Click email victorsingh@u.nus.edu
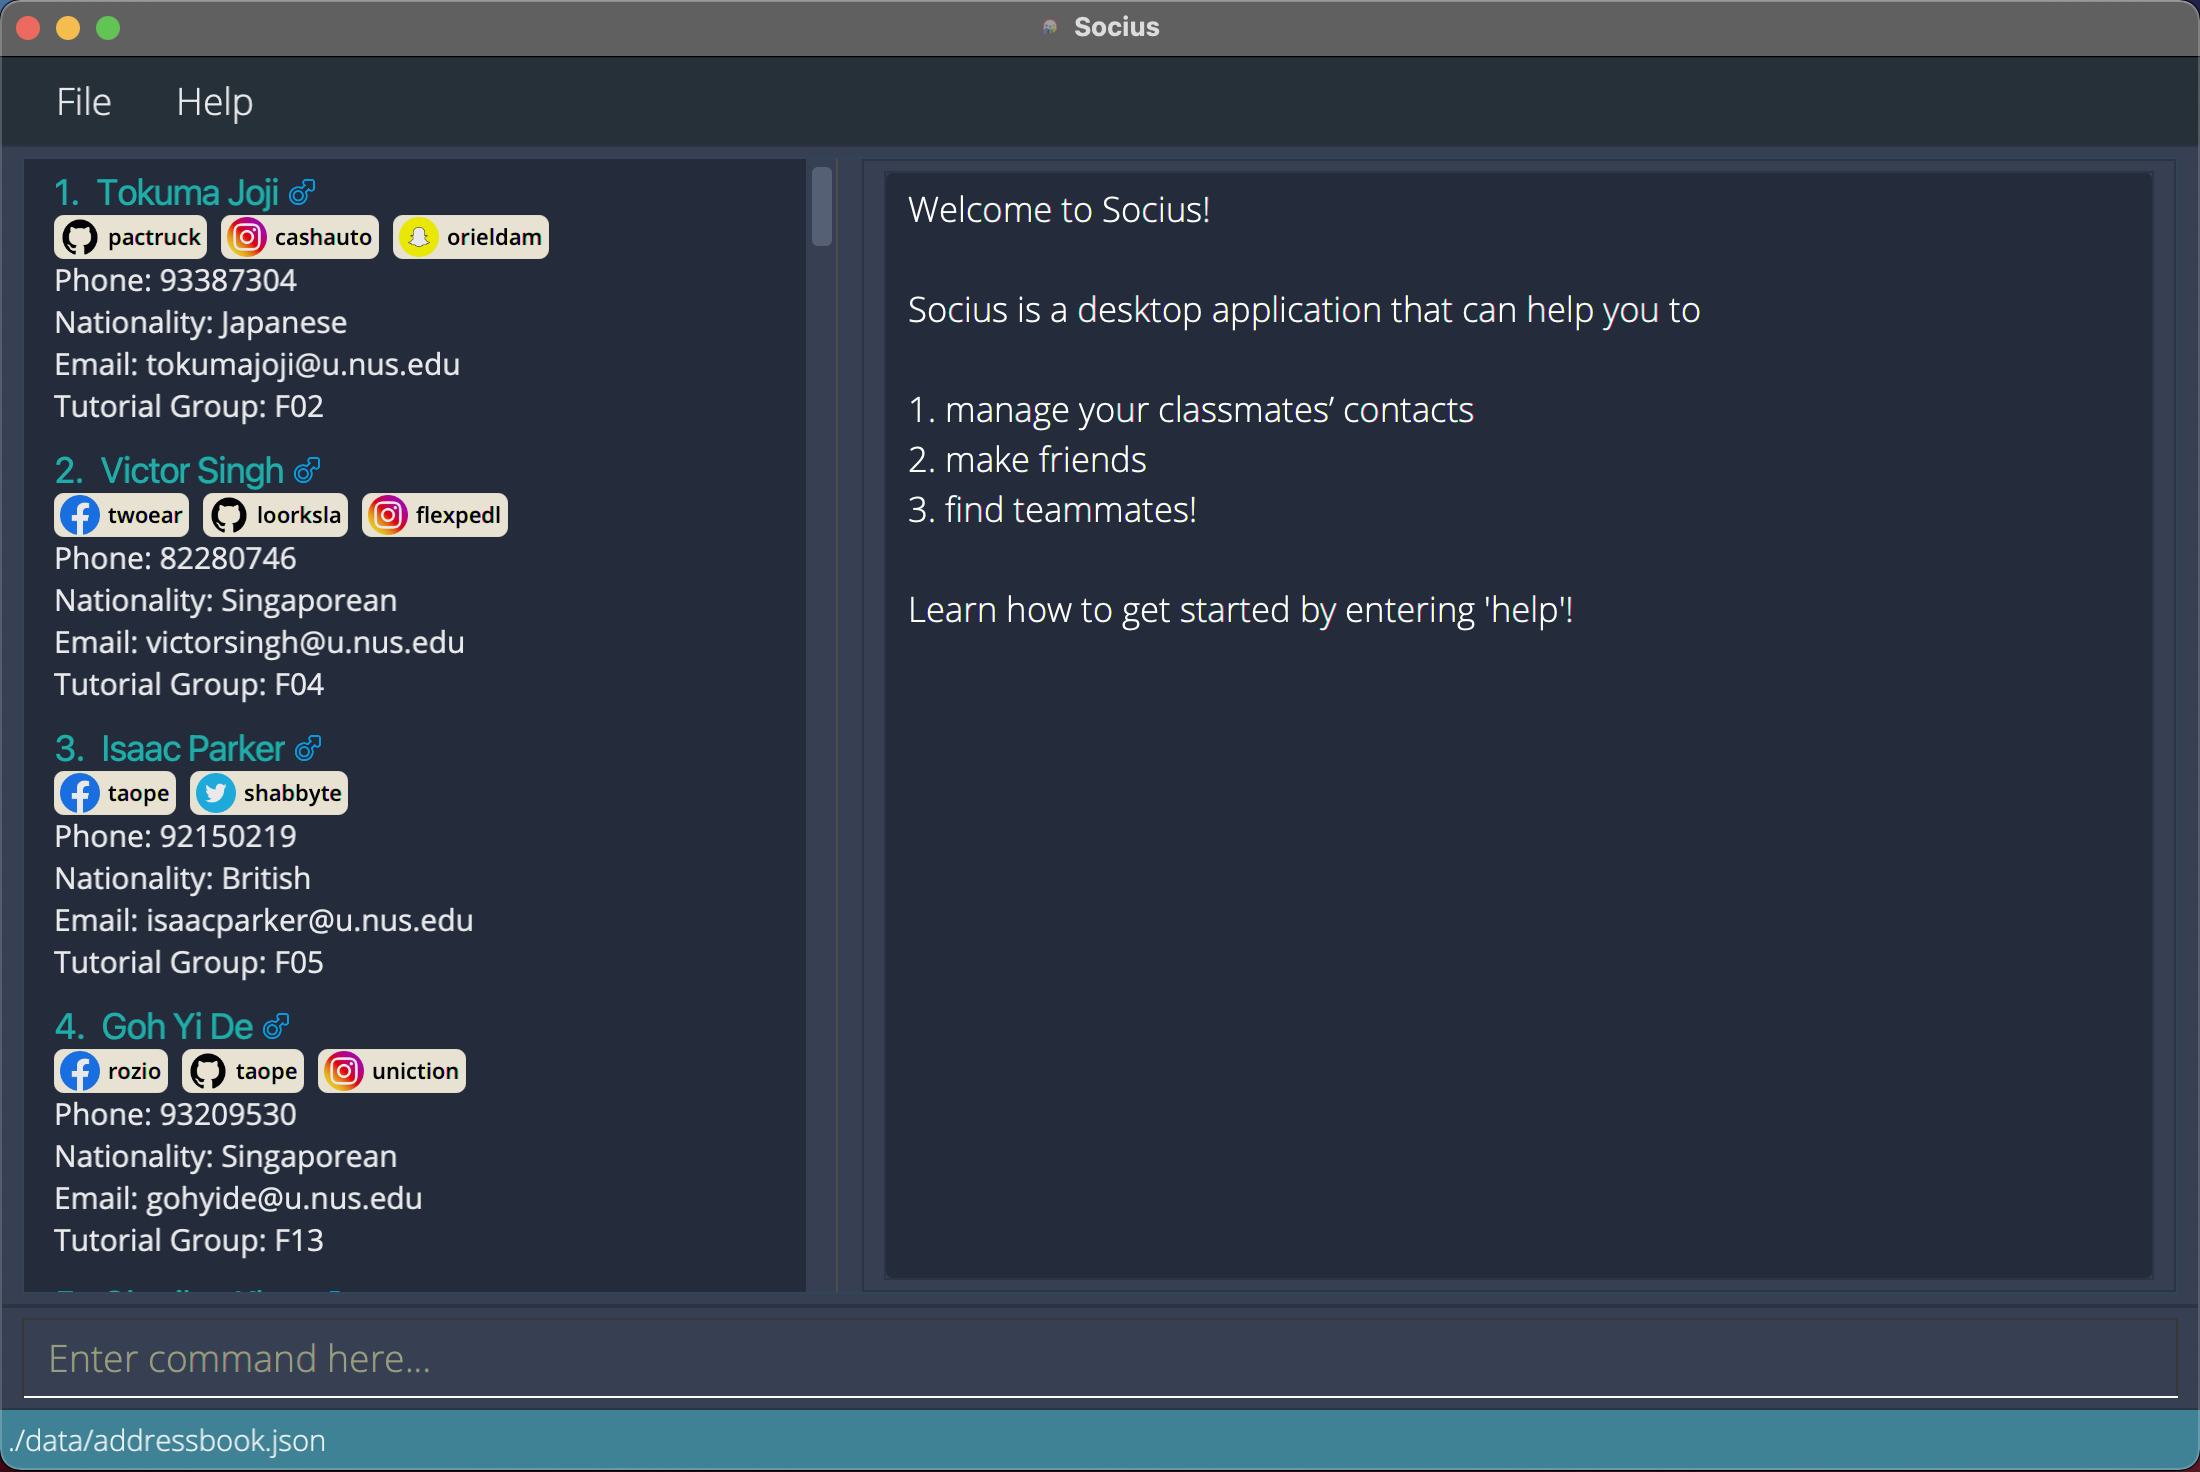The width and height of the screenshot is (2200, 1472). click(x=305, y=642)
